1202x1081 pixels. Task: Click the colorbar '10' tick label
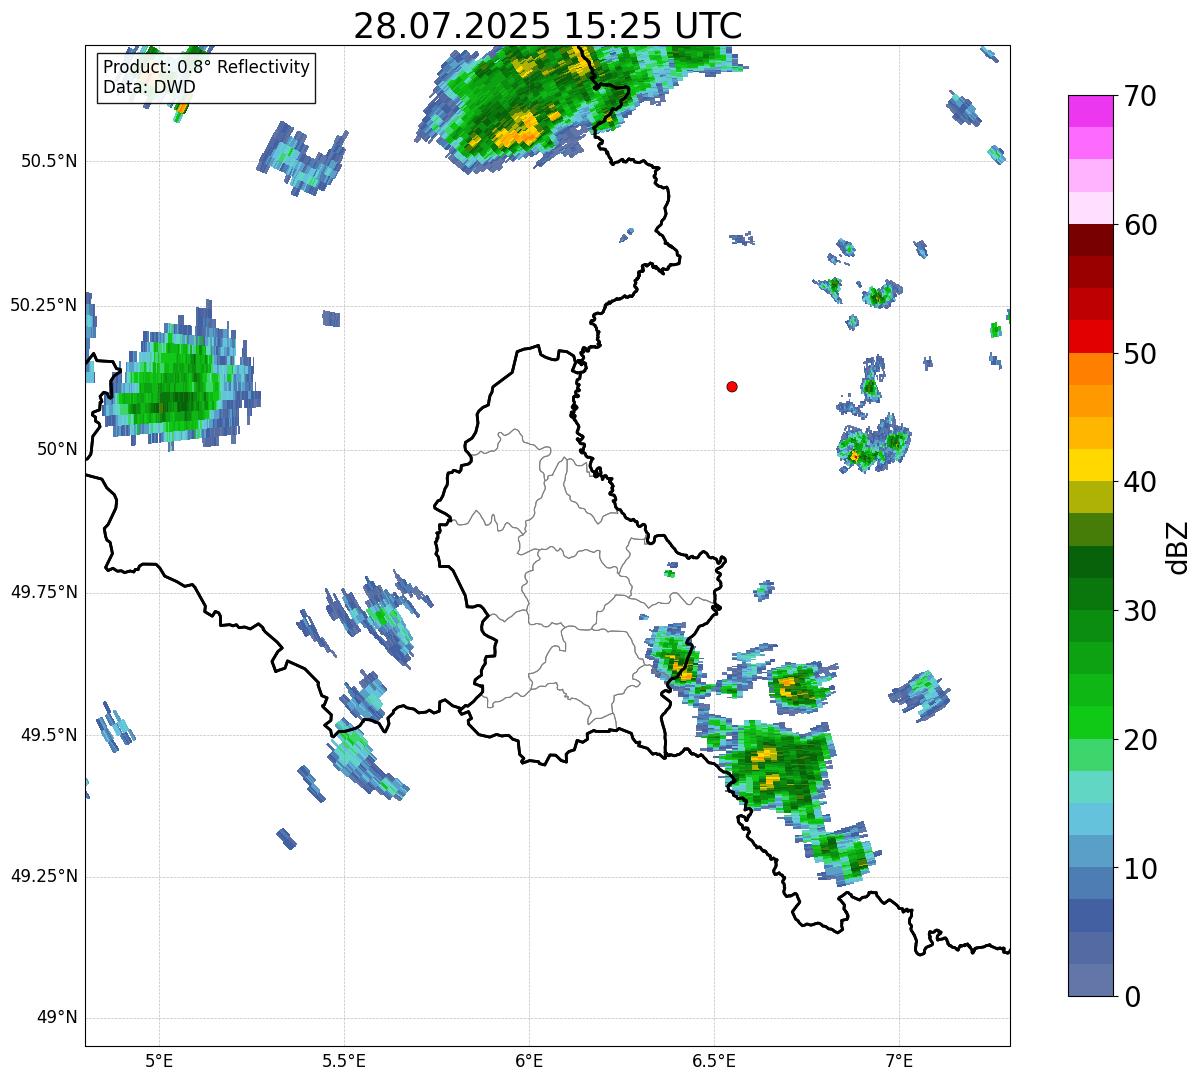pos(1140,869)
